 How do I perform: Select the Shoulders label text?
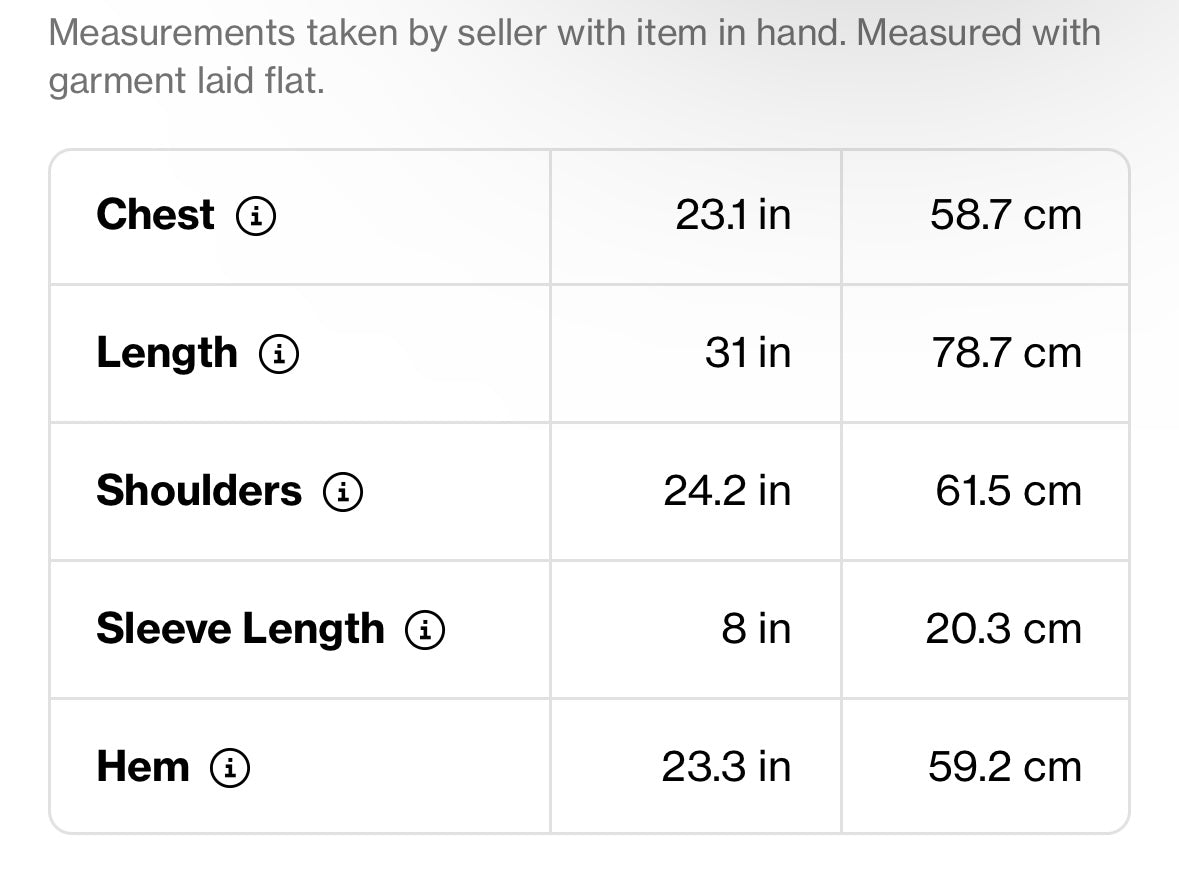click(x=199, y=491)
